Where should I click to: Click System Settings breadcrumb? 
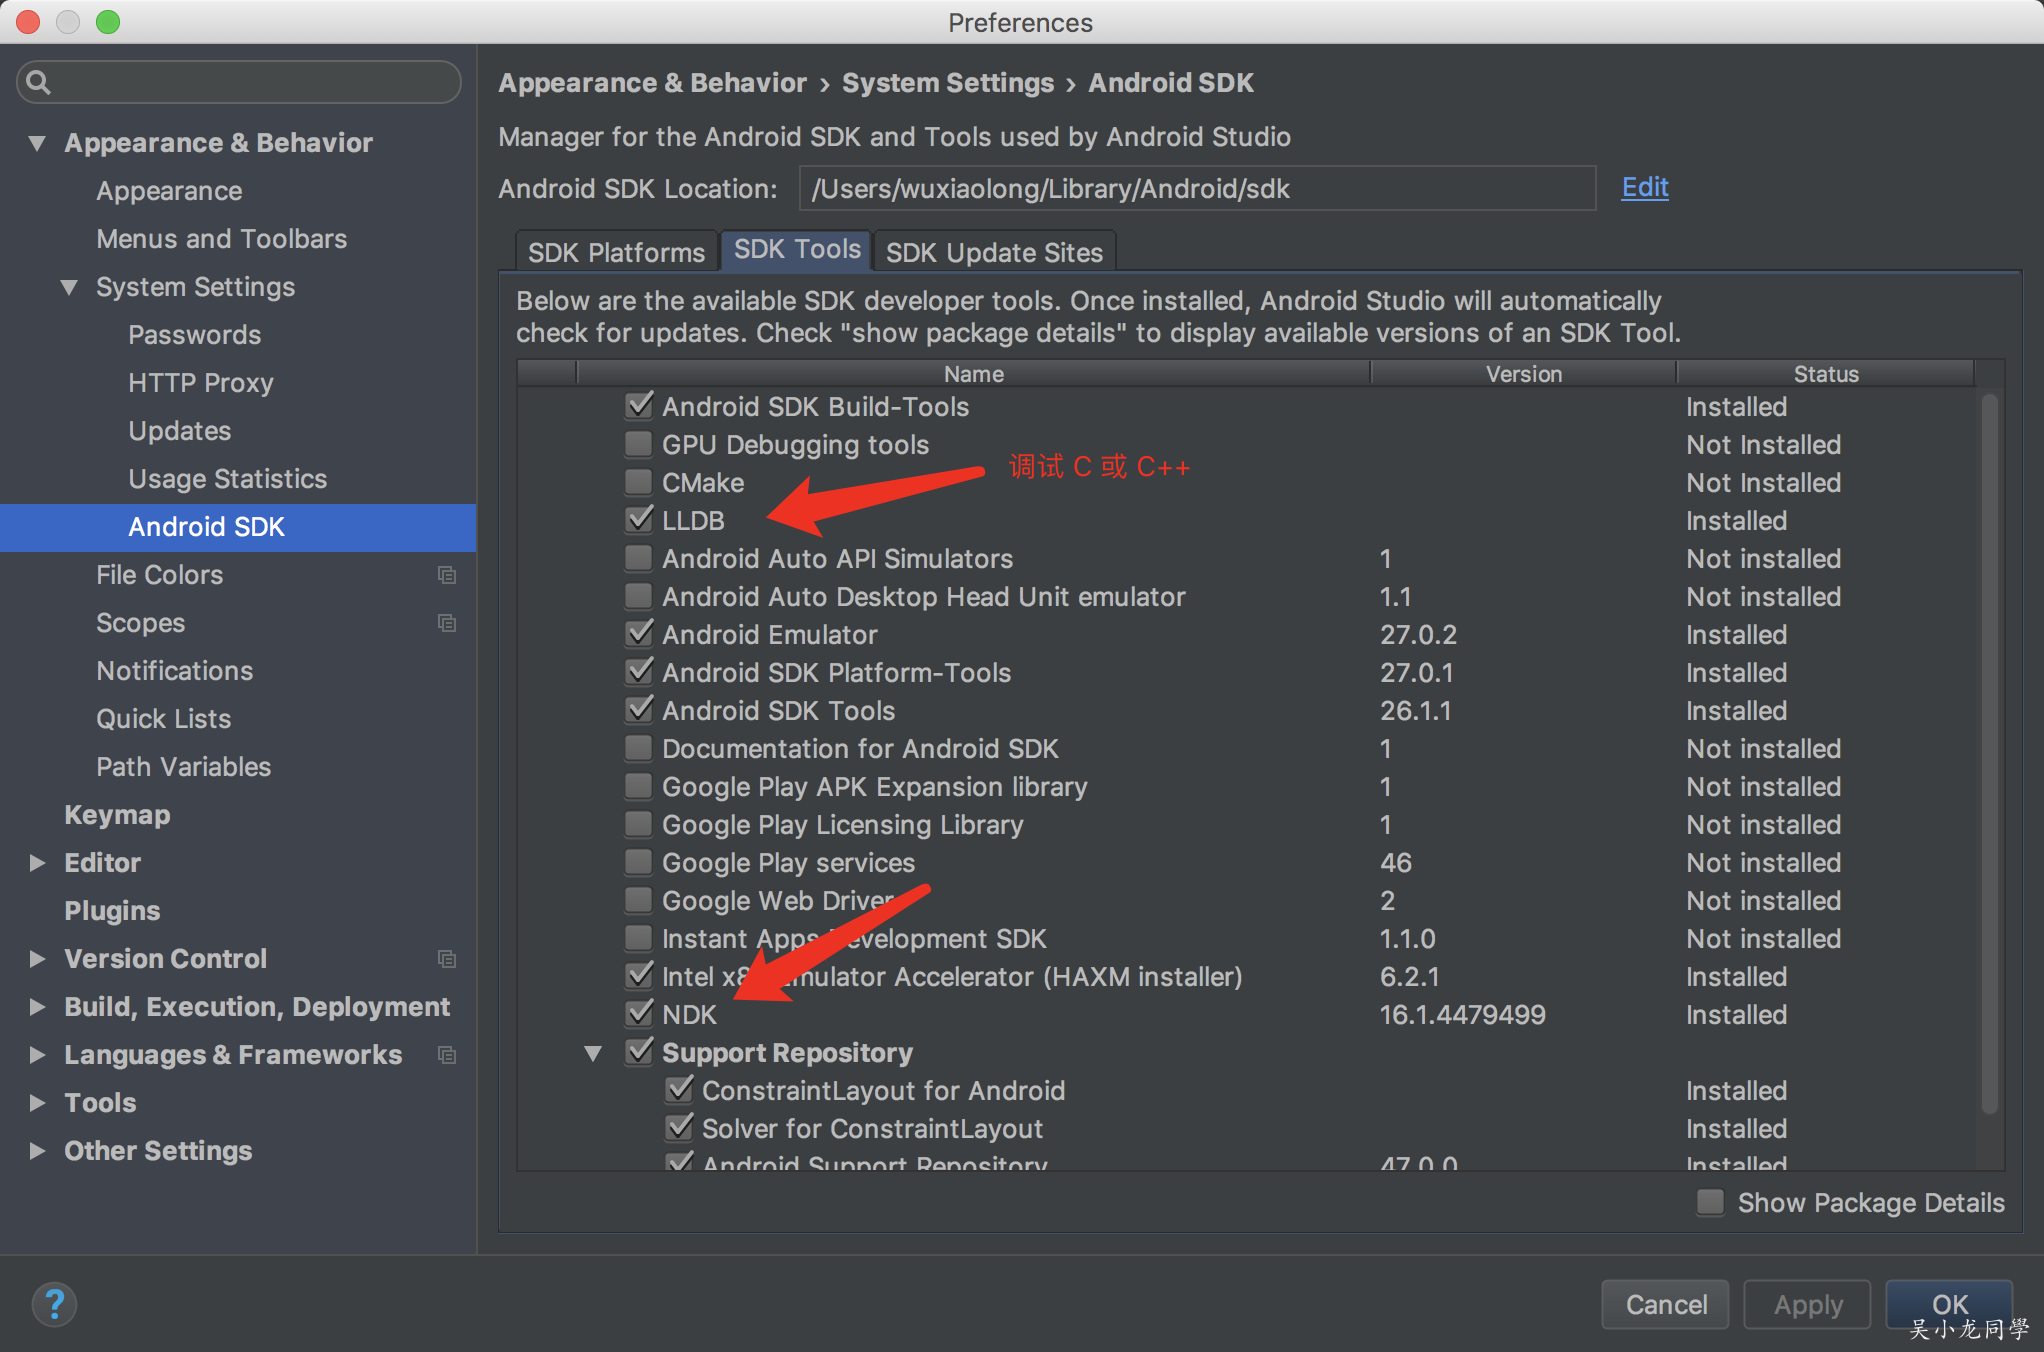click(947, 83)
